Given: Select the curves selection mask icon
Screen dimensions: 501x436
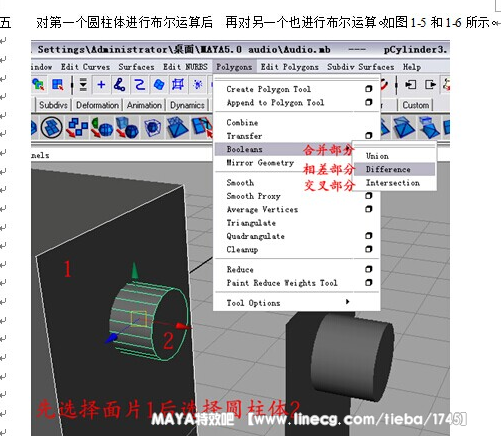Looking at the screenshot, I should pos(139,85).
